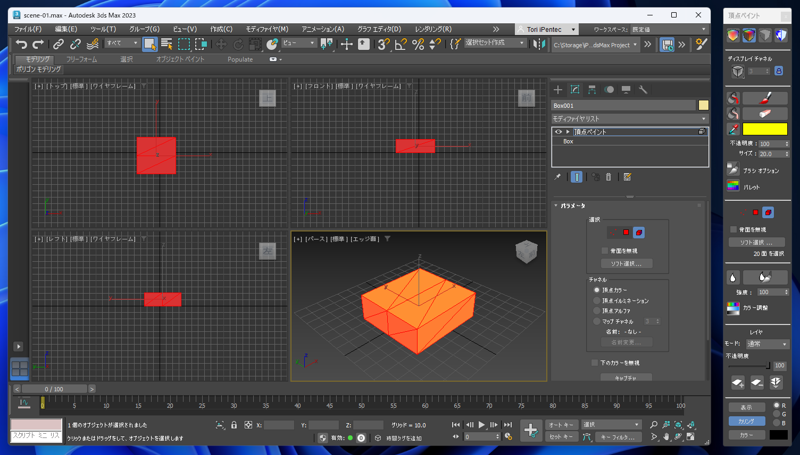Viewport: 800px width, 455px height.
Task: Open the ファイル(F) menu
Action: [x=28, y=29]
